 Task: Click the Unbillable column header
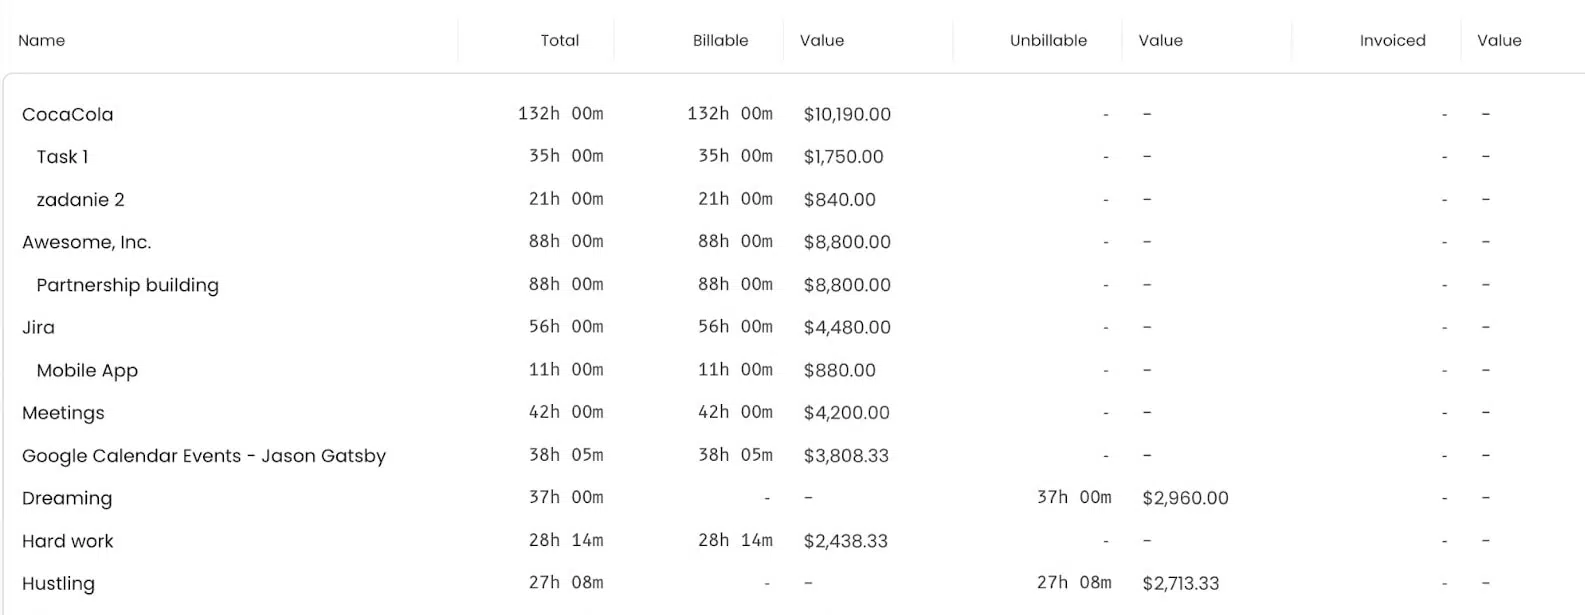tap(1047, 40)
